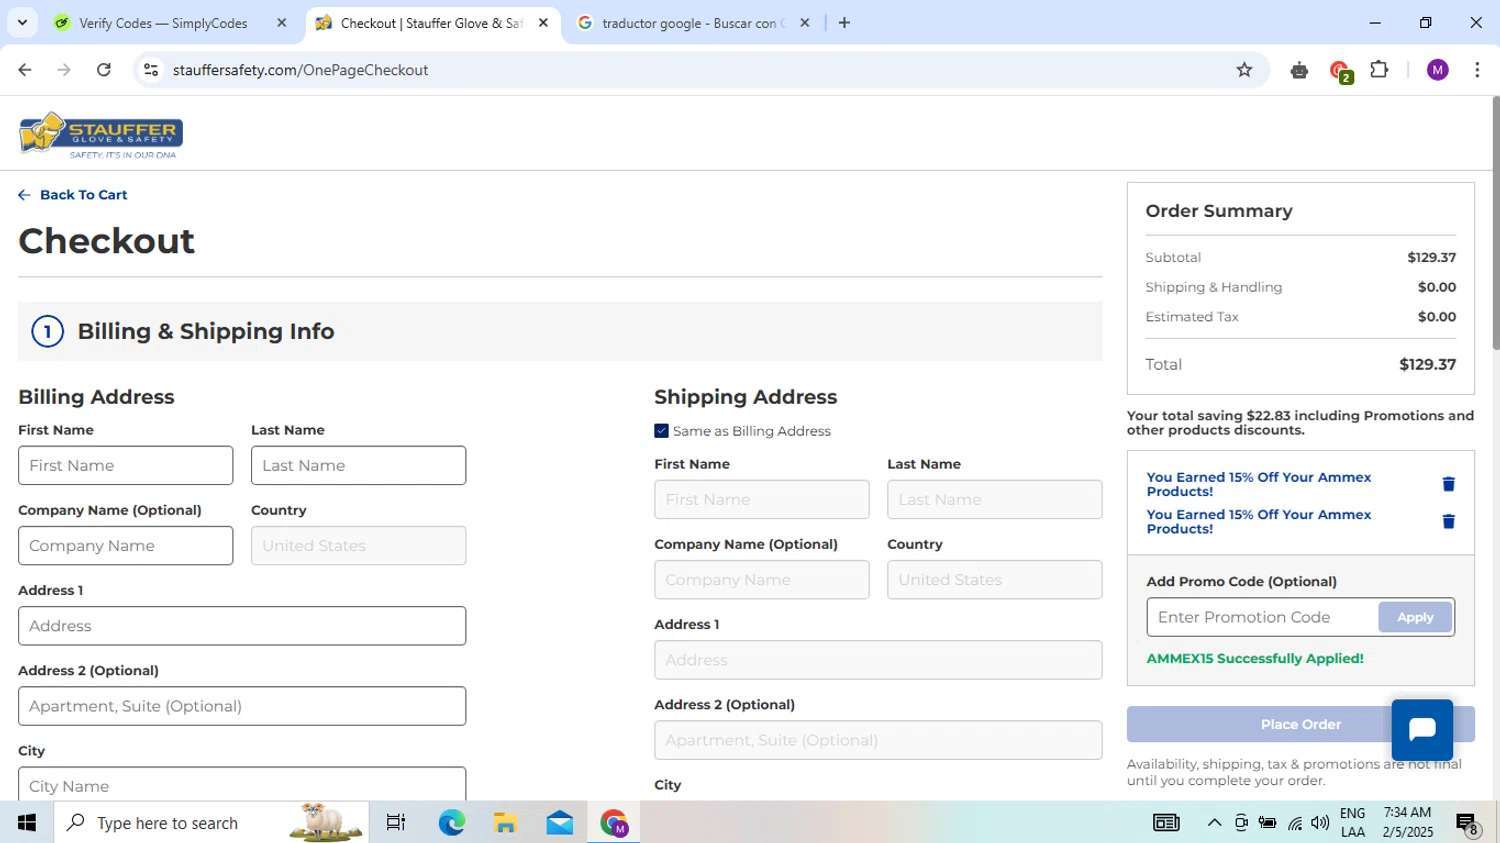Show hidden system tray icons
This screenshot has height=843, width=1500.
point(1214,823)
